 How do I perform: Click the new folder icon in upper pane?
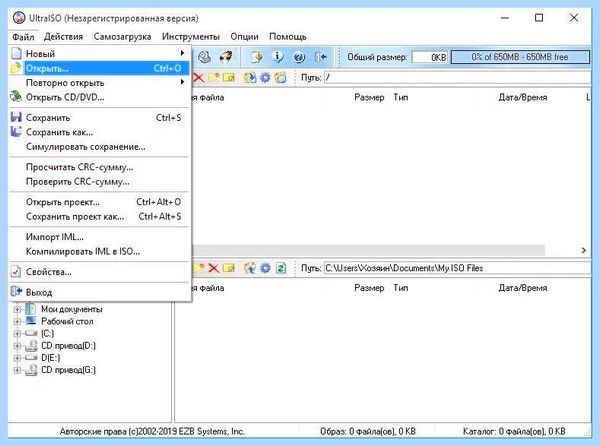(x=214, y=78)
